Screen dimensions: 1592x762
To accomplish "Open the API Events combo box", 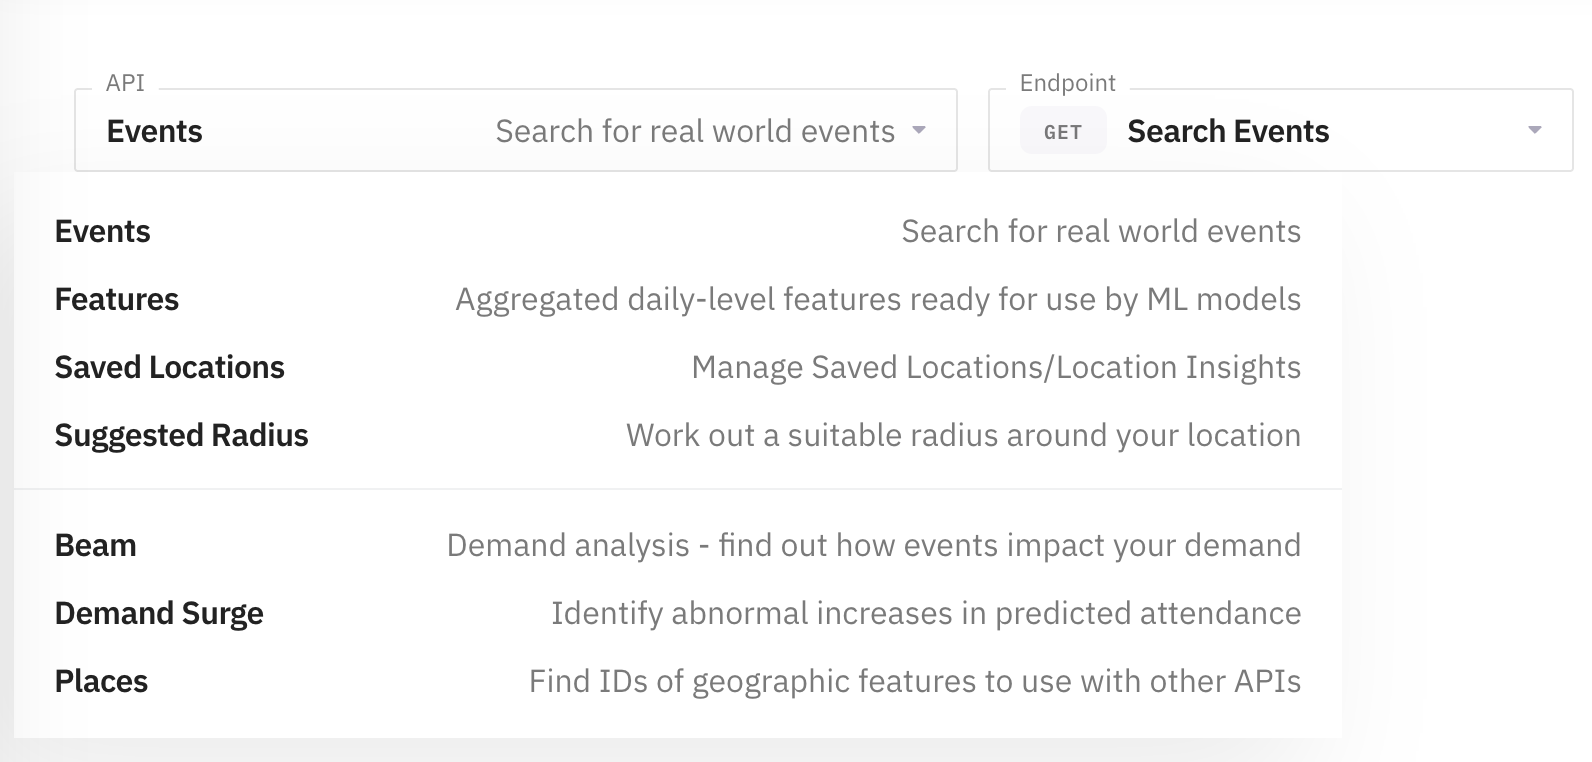I will [x=516, y=131].
